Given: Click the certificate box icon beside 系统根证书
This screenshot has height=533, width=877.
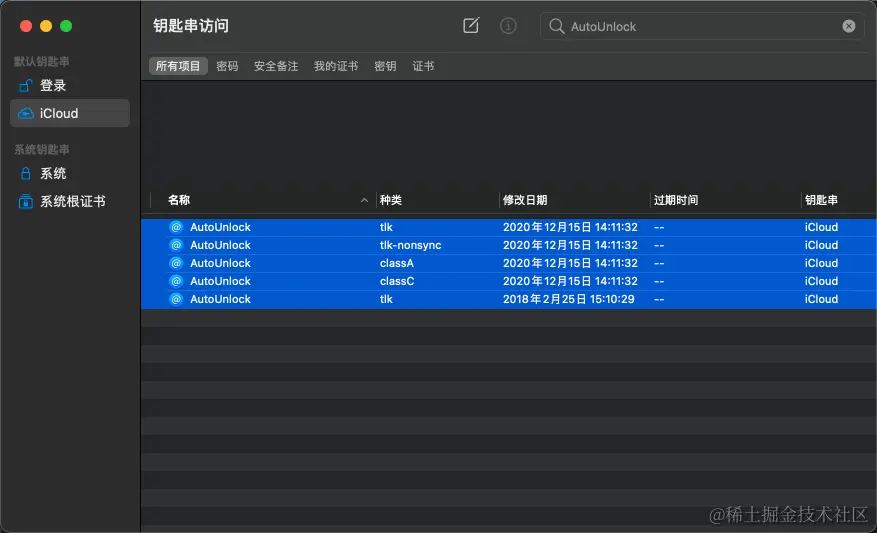Looking at the screenshot, I should click(26, 201).
